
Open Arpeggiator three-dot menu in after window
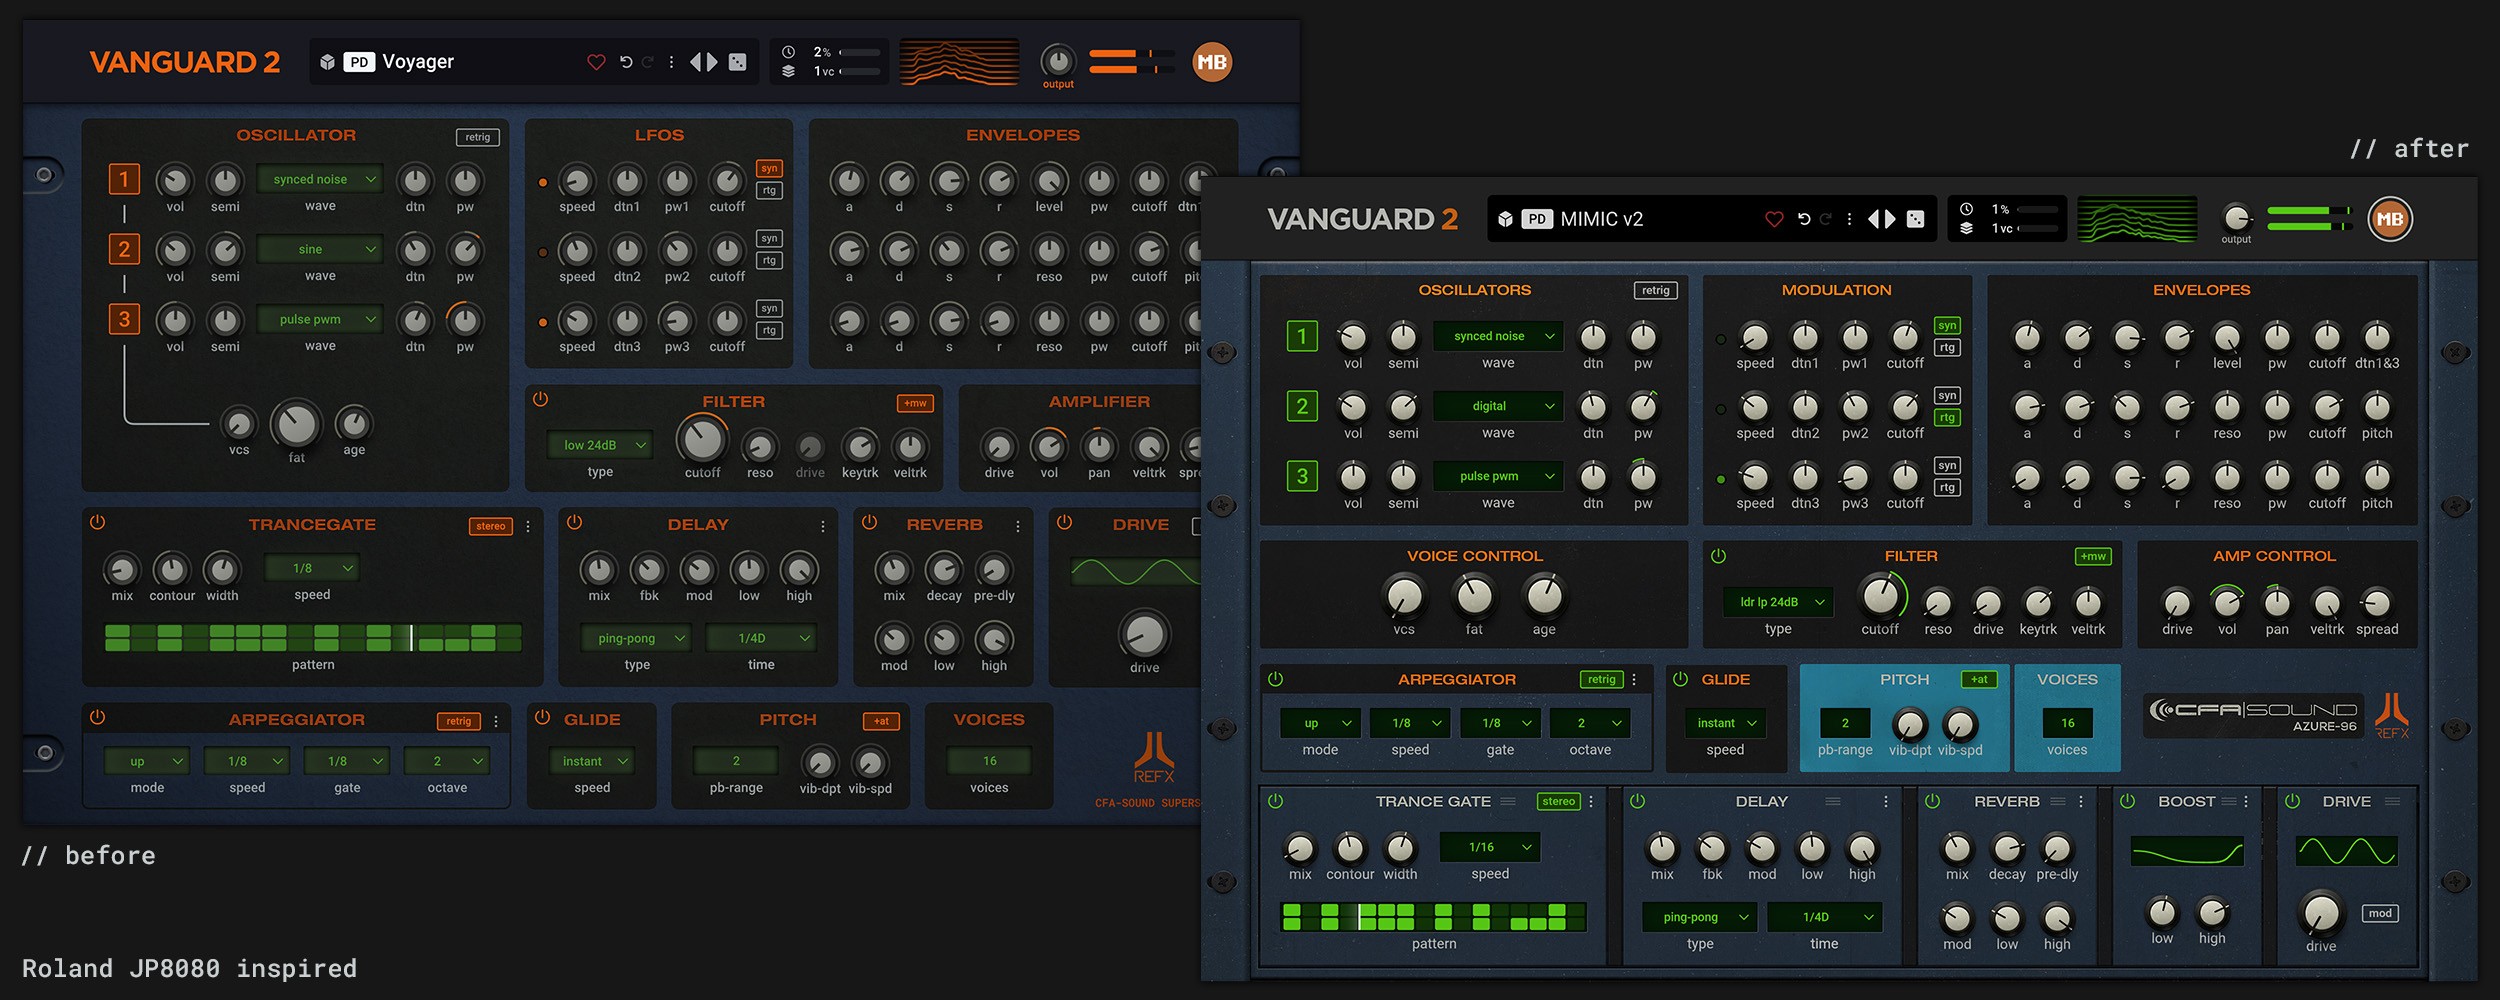[1634, 679]
